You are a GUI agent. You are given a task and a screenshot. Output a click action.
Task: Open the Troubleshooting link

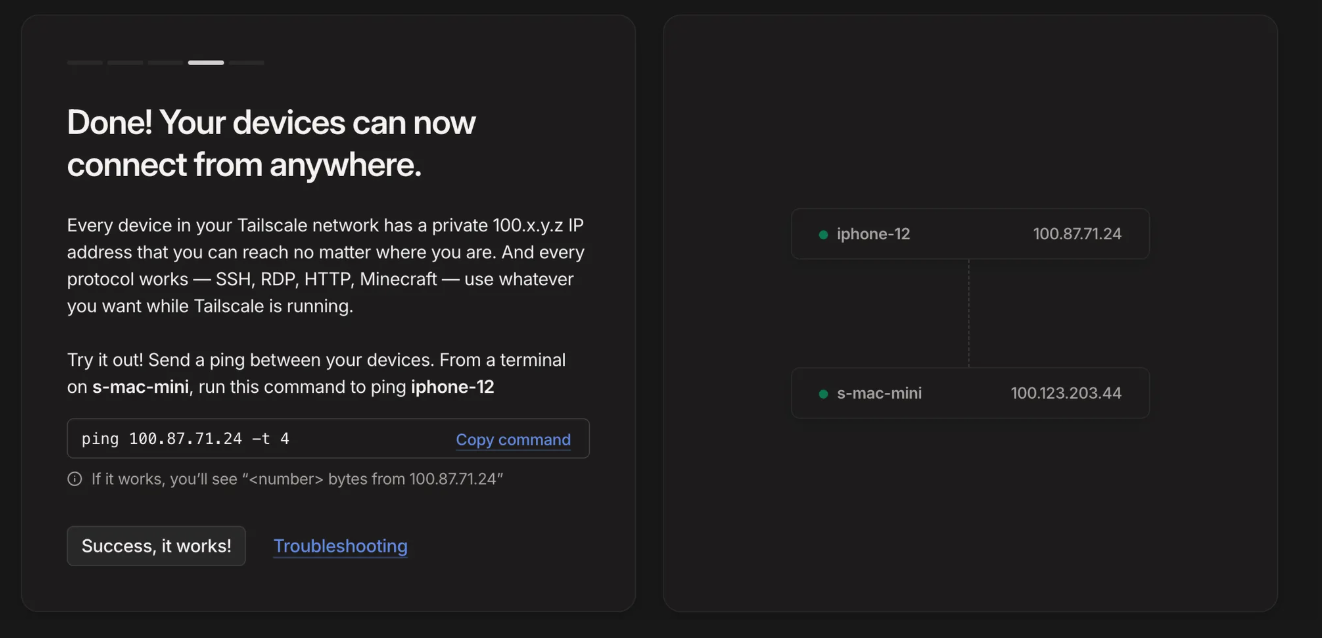tap(340, 546)
